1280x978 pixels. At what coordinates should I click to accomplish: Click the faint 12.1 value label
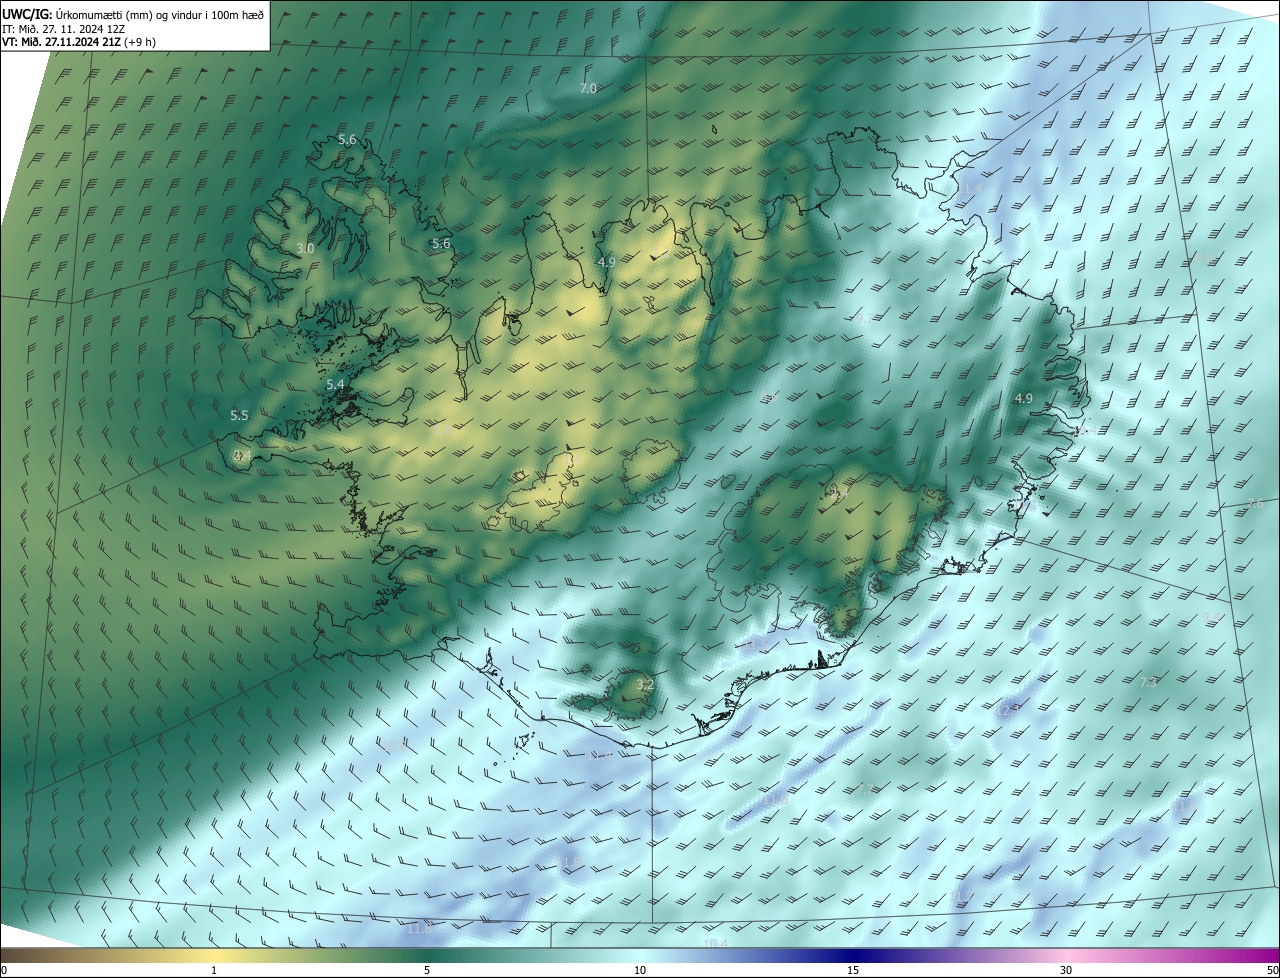click(1007, 711)
